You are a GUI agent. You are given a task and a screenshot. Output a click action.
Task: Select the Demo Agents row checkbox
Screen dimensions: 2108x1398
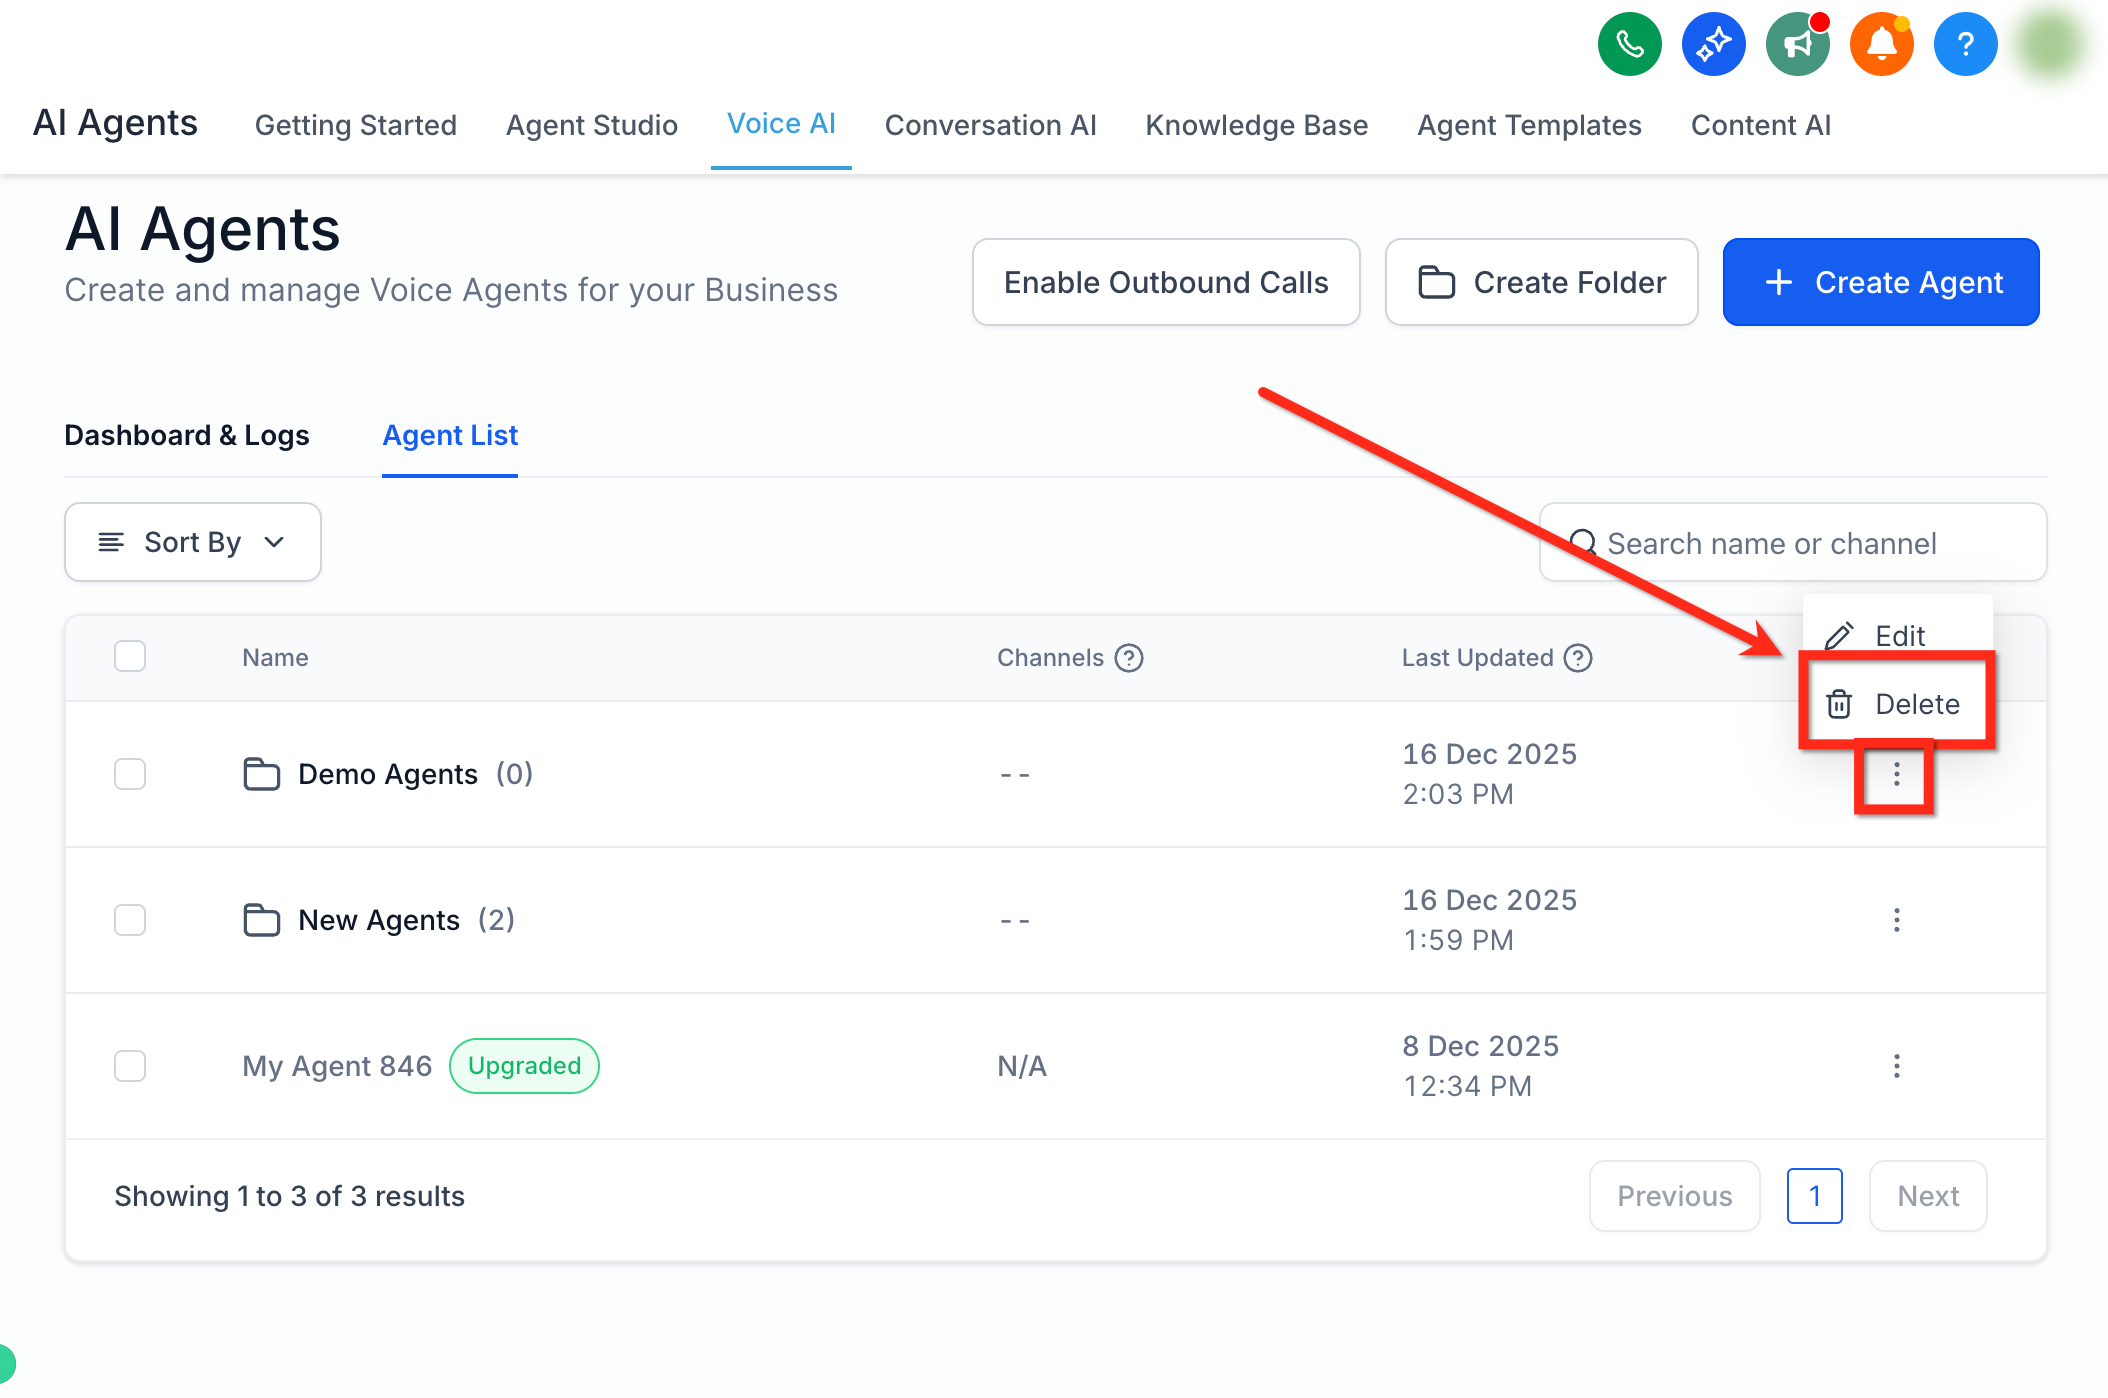130,774
